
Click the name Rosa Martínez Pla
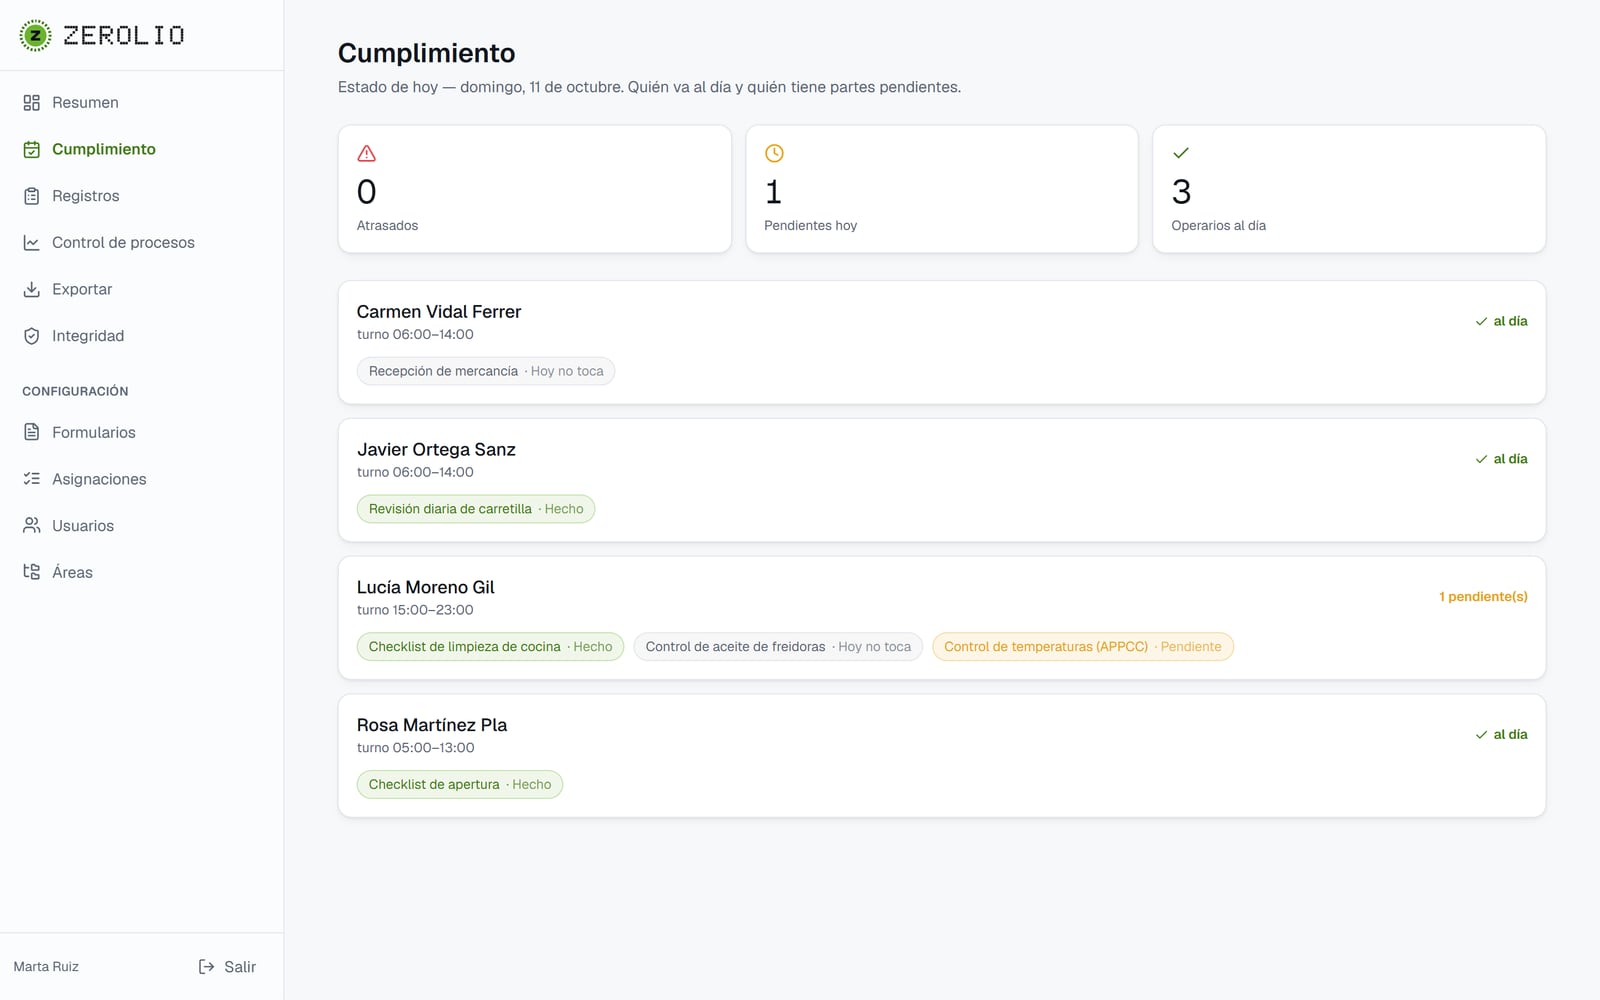pos(432,725)
